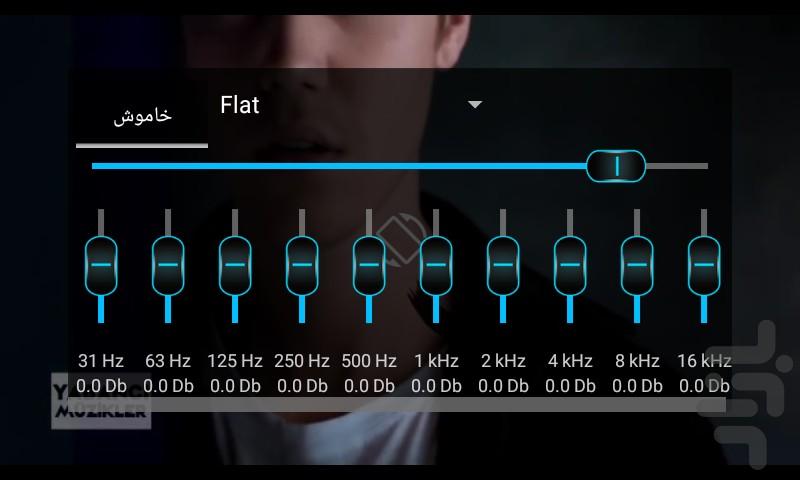Click the 125 Hz band slider knob
The width and height of the screenshot is (800, 480).
point(235,265)
